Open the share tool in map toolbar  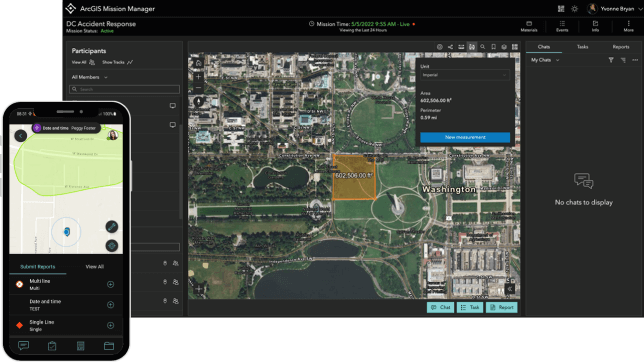[x=450, y=47]
